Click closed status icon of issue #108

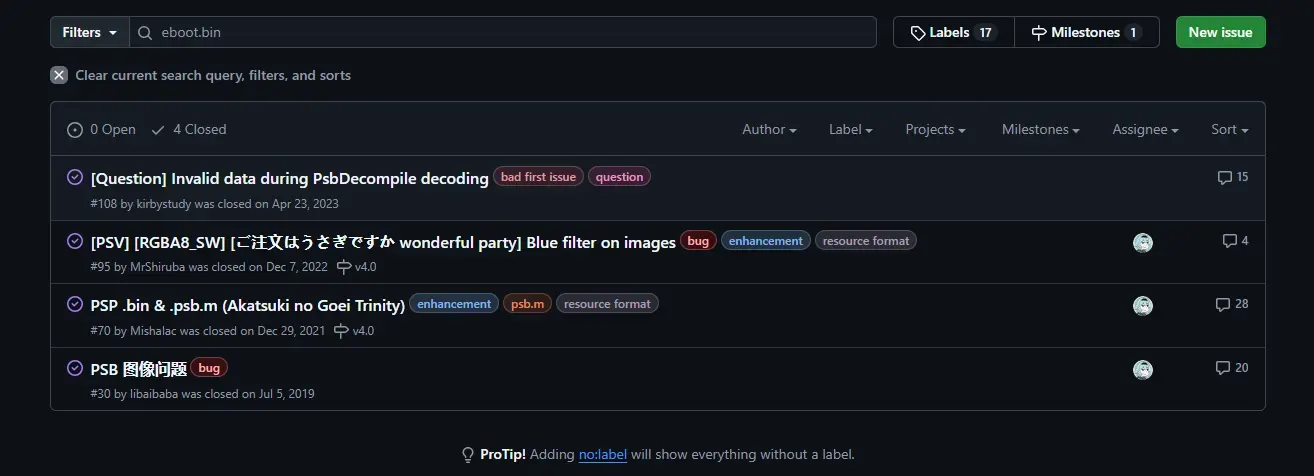[74, 177]
